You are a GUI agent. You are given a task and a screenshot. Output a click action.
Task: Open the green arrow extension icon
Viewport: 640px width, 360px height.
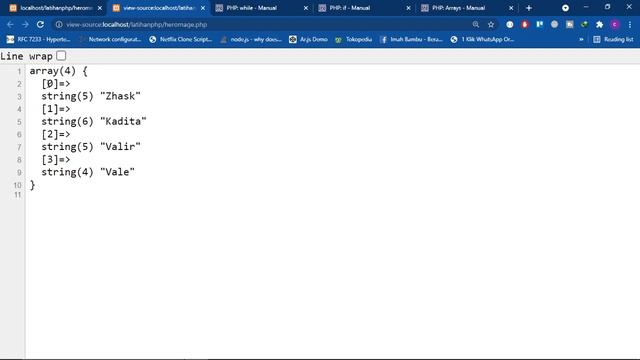[584, 24]
